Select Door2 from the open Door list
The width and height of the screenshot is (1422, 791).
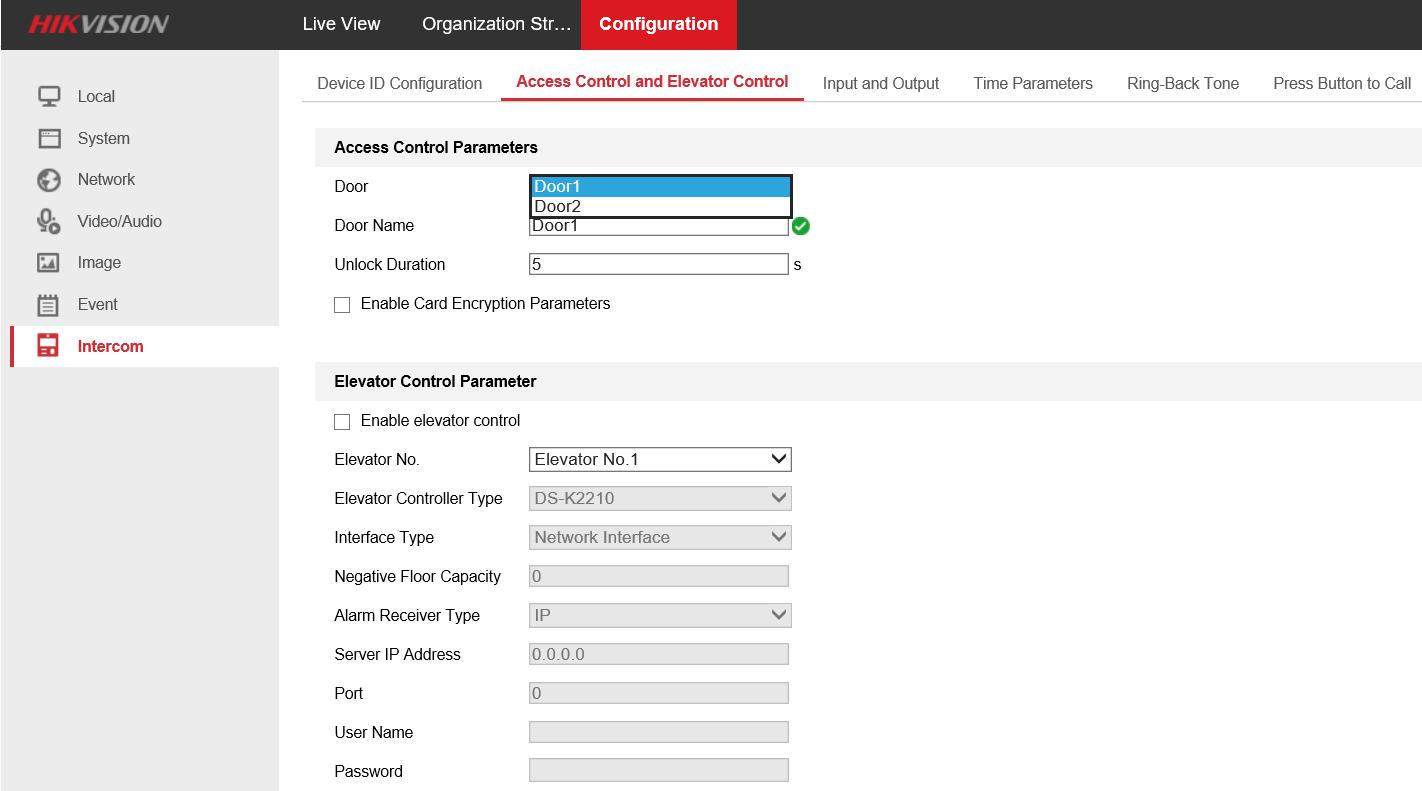pos(659,207)
